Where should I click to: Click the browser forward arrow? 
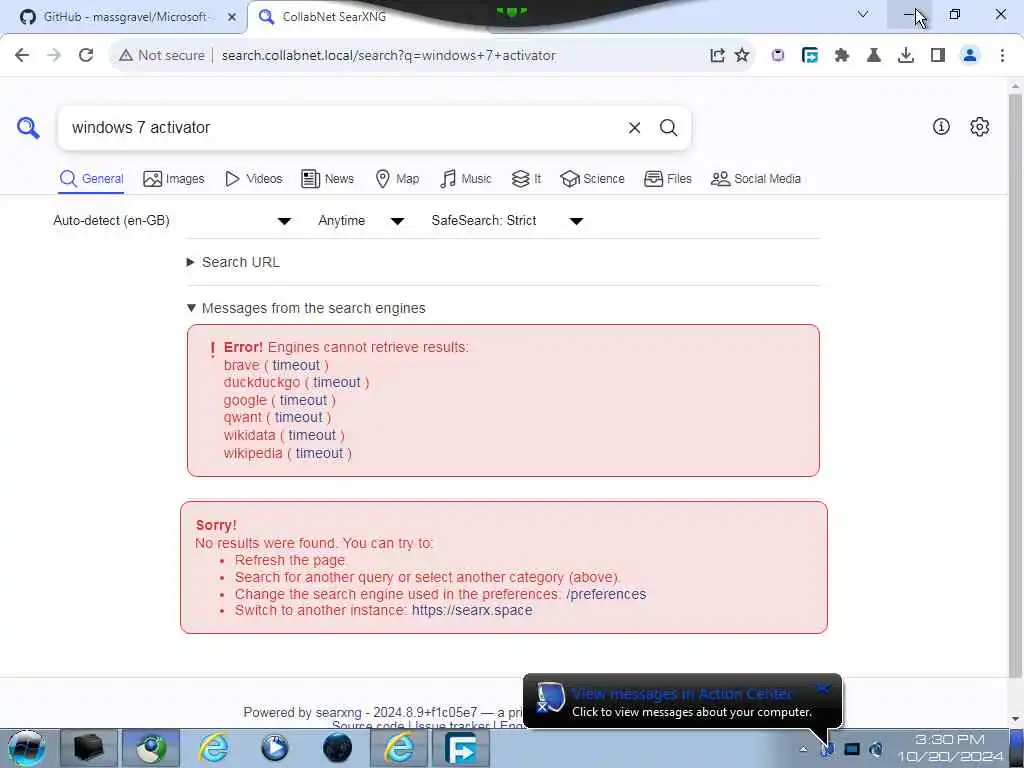pos(54,56)
